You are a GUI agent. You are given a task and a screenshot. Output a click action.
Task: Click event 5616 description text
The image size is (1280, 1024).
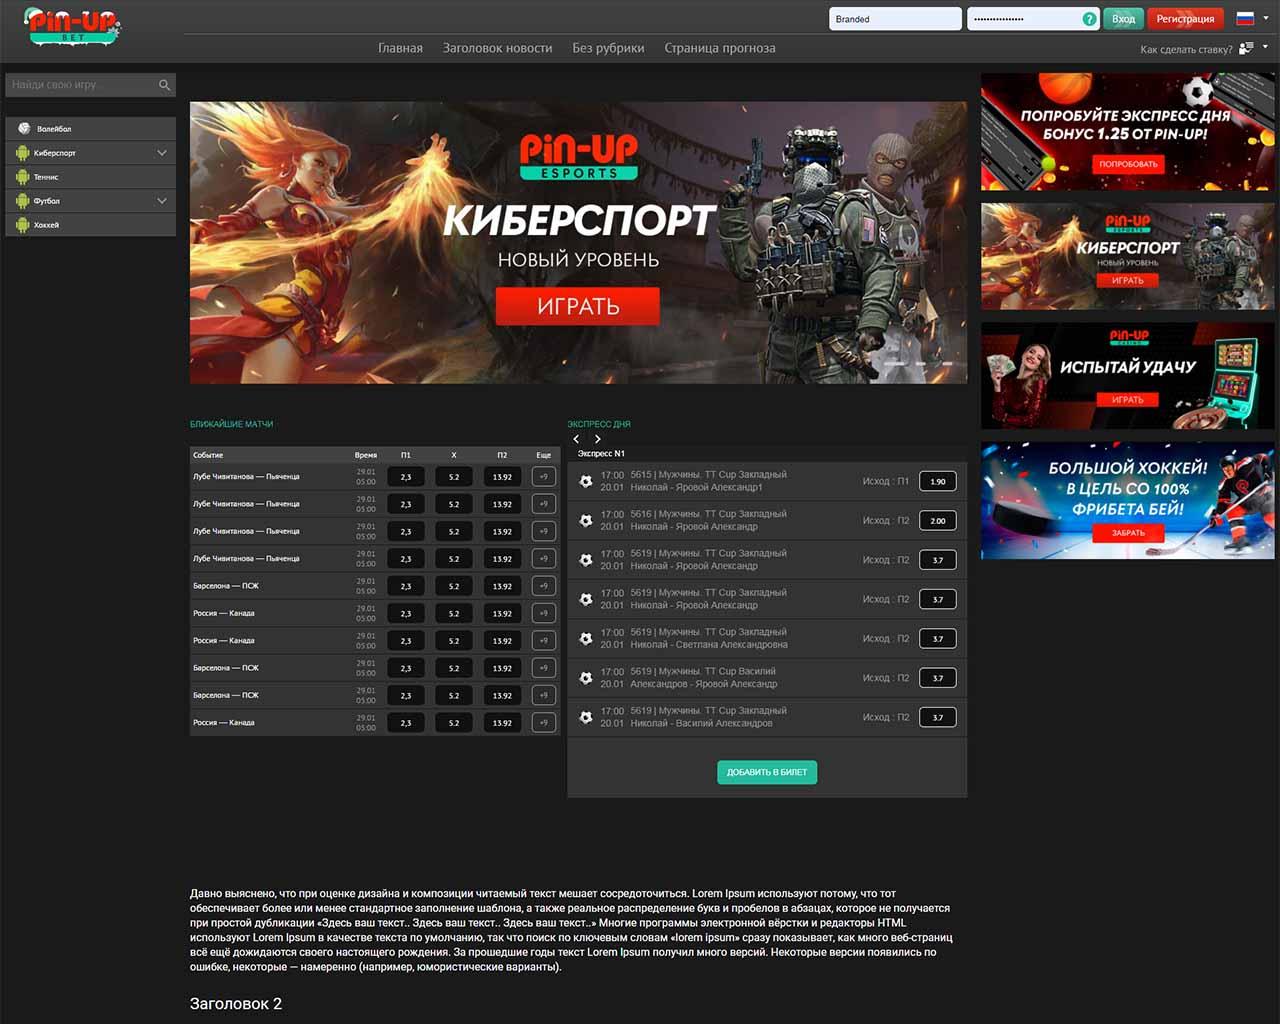709,520
